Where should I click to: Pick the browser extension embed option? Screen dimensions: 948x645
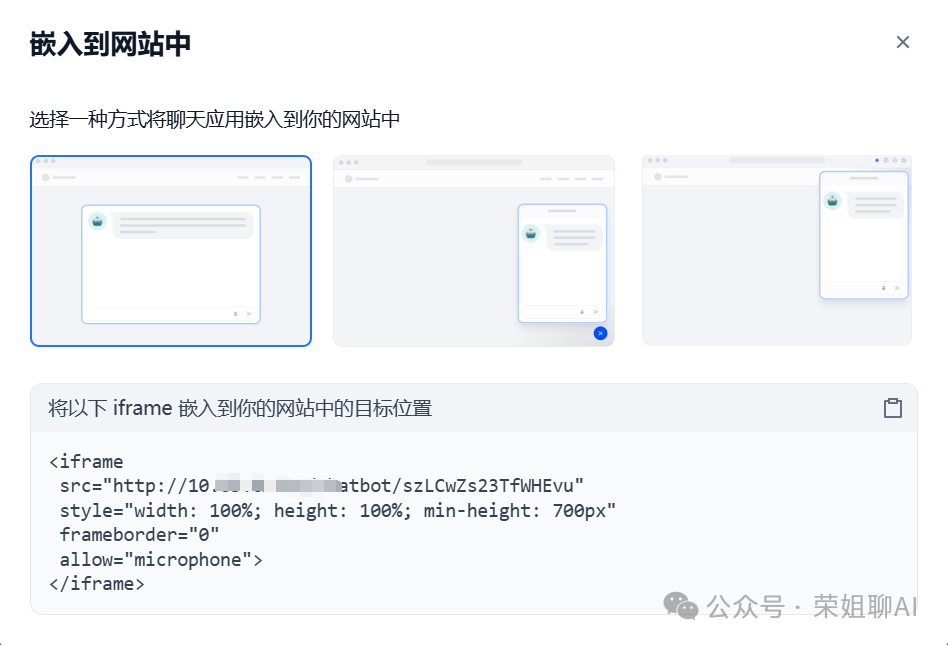click(777, 250)
